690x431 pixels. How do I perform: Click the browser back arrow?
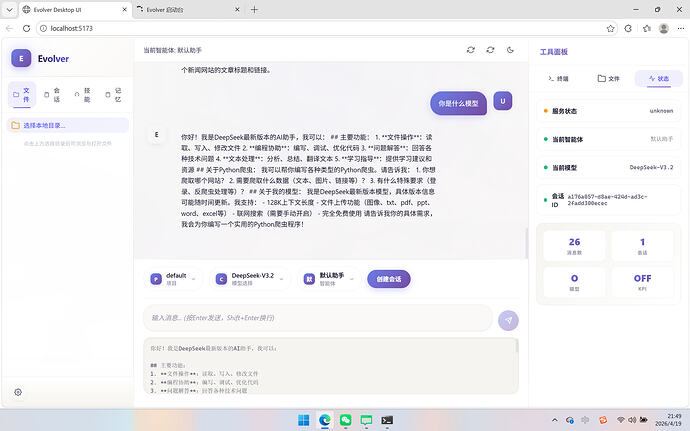9,28
